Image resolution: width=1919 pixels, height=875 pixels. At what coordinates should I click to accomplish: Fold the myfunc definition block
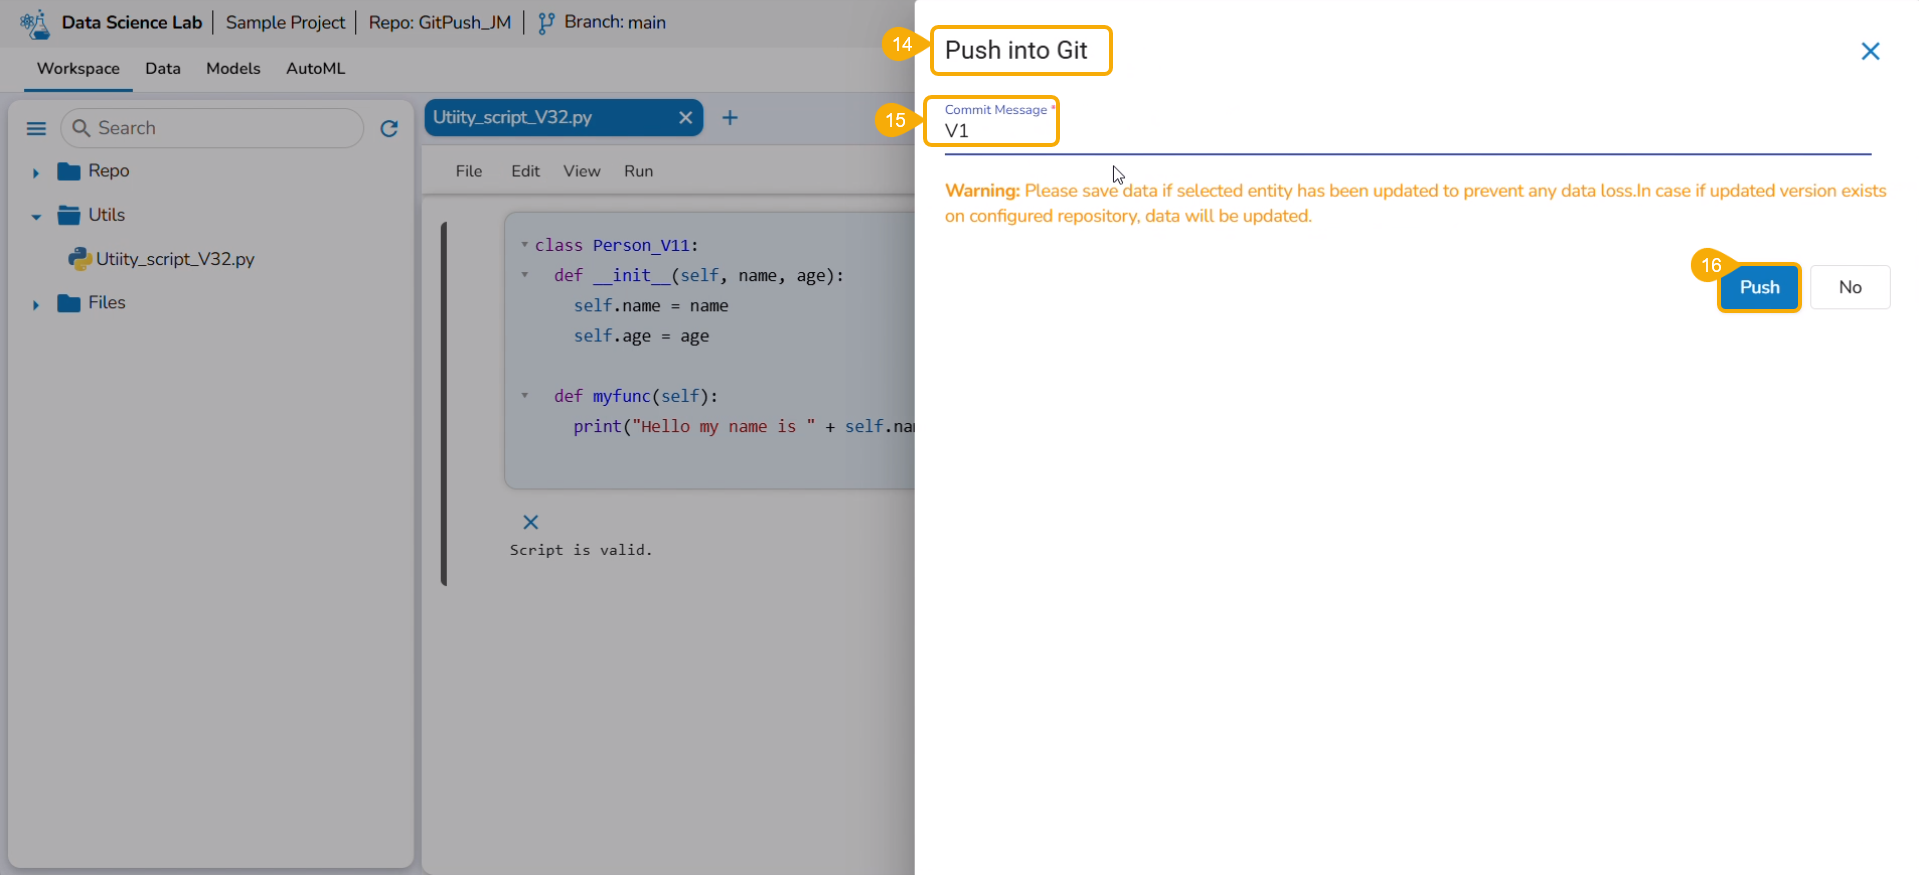(x=524, y=395)
